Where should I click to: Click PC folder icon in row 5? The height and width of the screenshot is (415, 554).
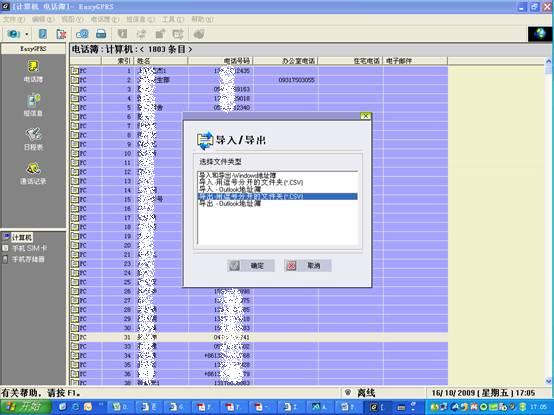[75, 107]
